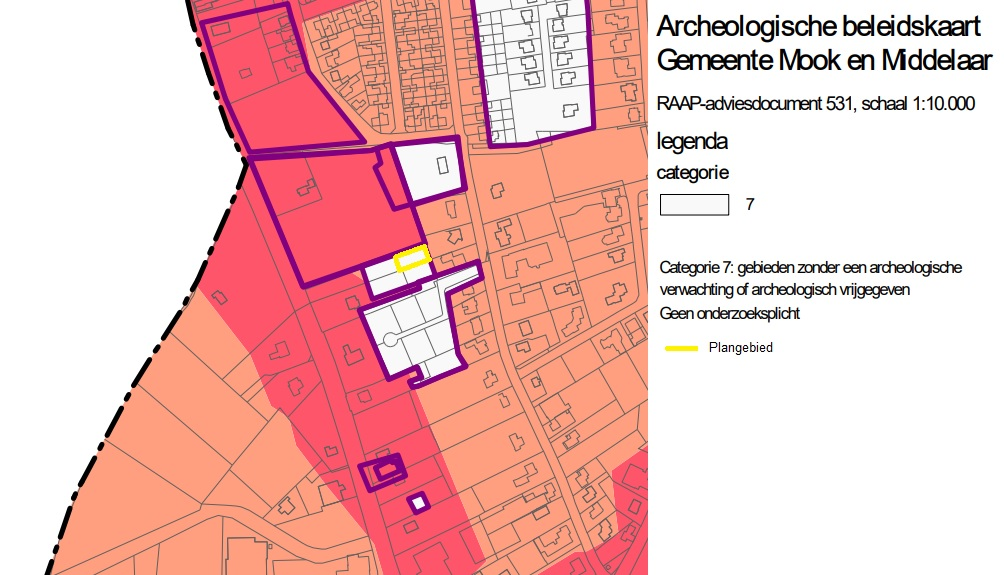Click 'RAAP-adviesdocument 531, schaal 1:10.000'

click(x=816, y=104)
